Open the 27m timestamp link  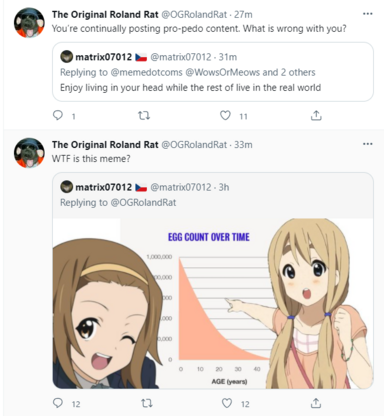pyautogui.click(x=243, y=15)
